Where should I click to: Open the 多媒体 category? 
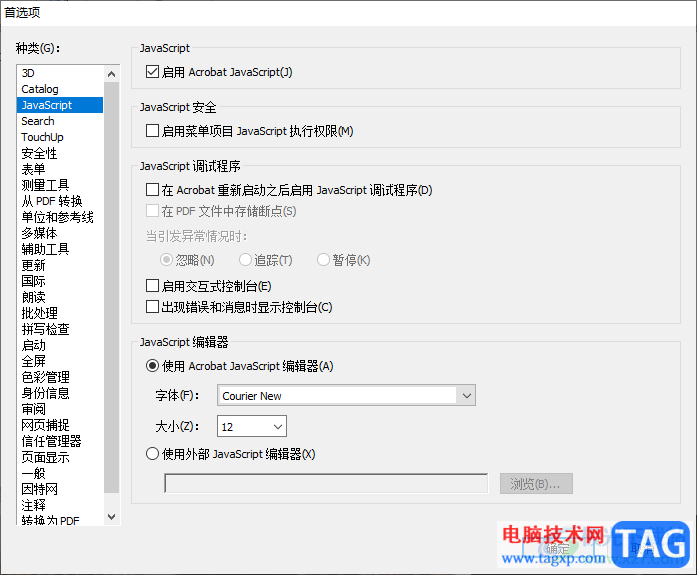[x=60, y=233]
